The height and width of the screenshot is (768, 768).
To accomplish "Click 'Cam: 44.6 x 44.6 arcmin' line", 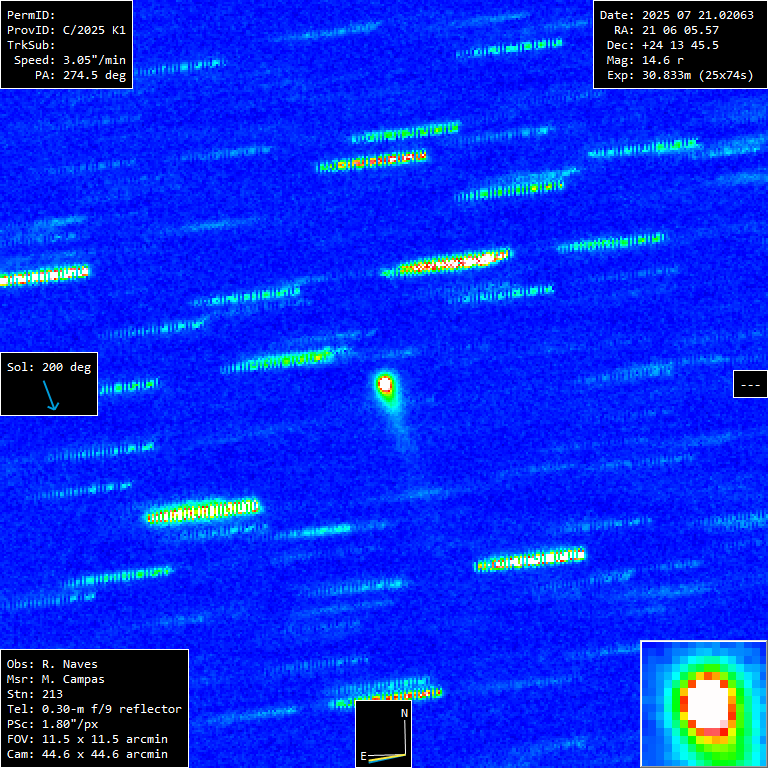I will [87, 754].
